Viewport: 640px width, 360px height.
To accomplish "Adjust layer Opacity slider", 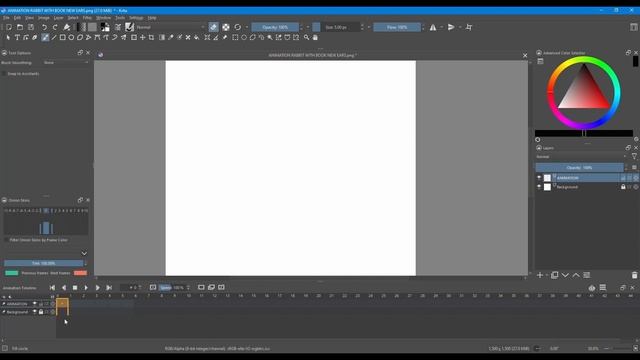I will (579, 168).
